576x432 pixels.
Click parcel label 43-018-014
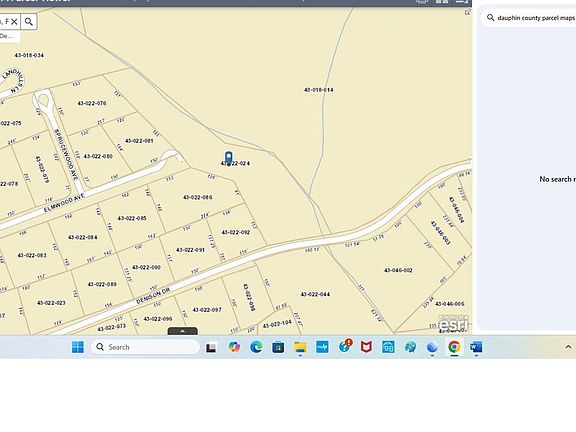[319, 90]
